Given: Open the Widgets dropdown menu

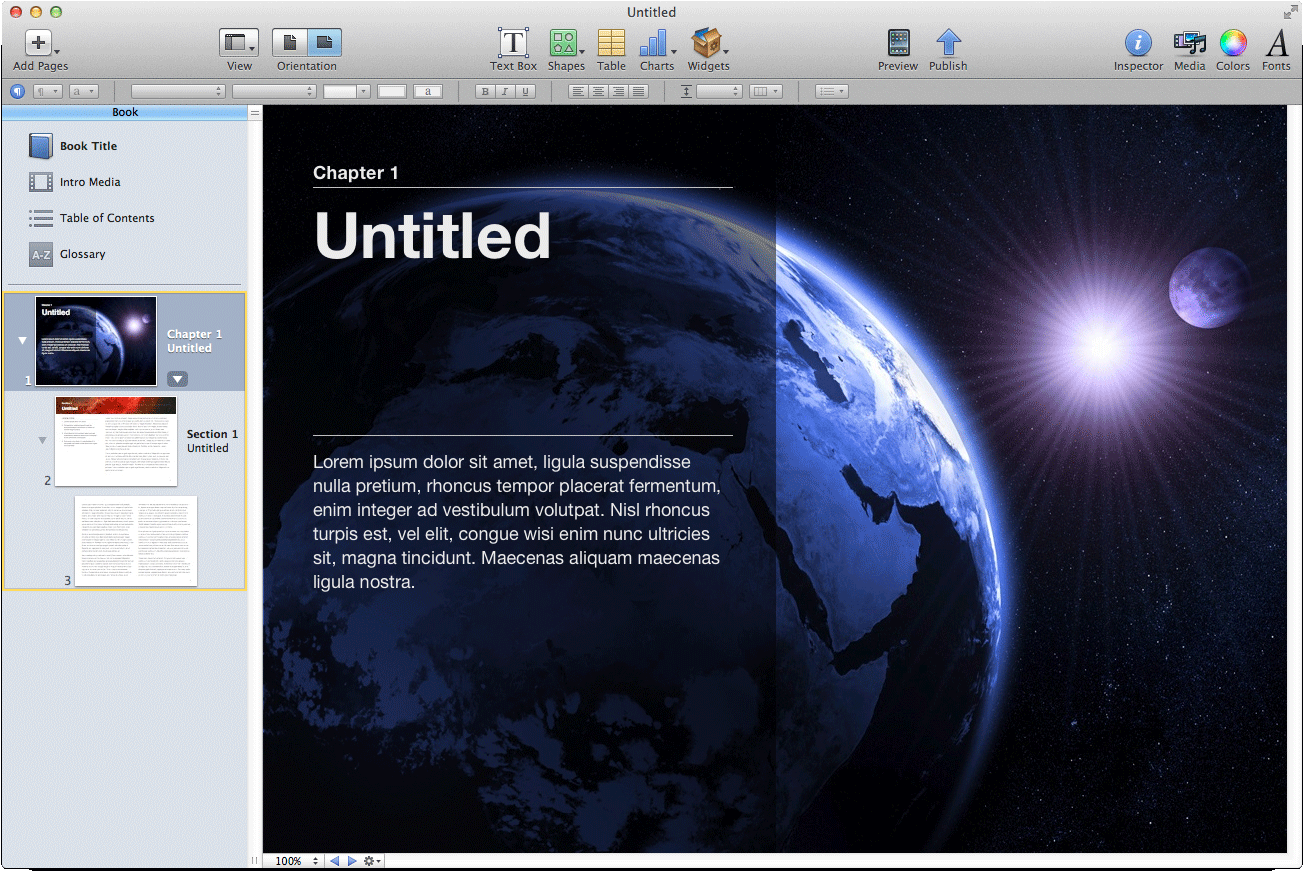Looking at the screenshot, I should pos(708,43).
